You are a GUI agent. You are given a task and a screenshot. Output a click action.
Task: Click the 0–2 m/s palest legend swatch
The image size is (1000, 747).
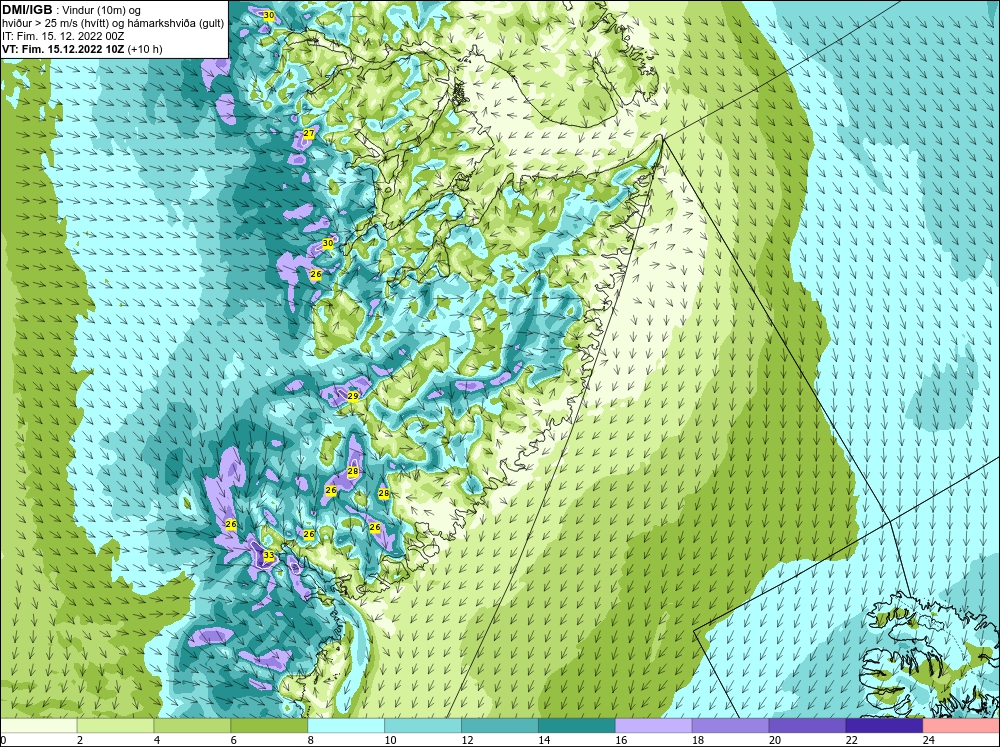tap(38, 726)
